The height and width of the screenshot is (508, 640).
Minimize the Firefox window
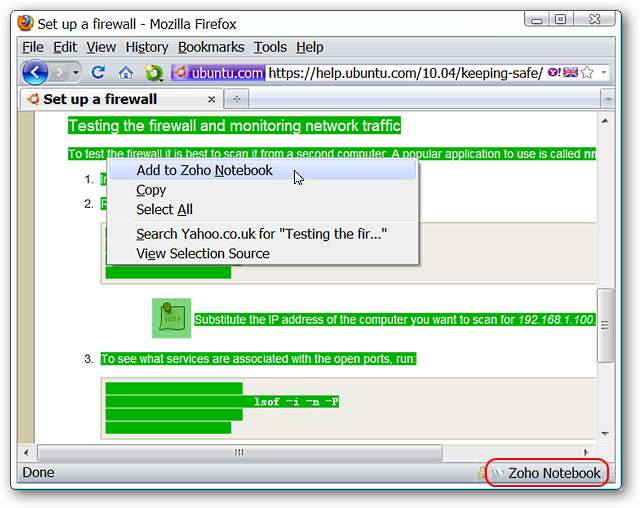coord(536,20)
